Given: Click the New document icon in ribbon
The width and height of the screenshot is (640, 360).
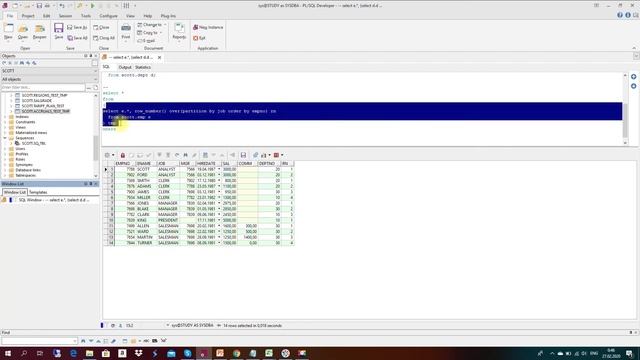Looking at the screenshot, I should tap(8, 29).
